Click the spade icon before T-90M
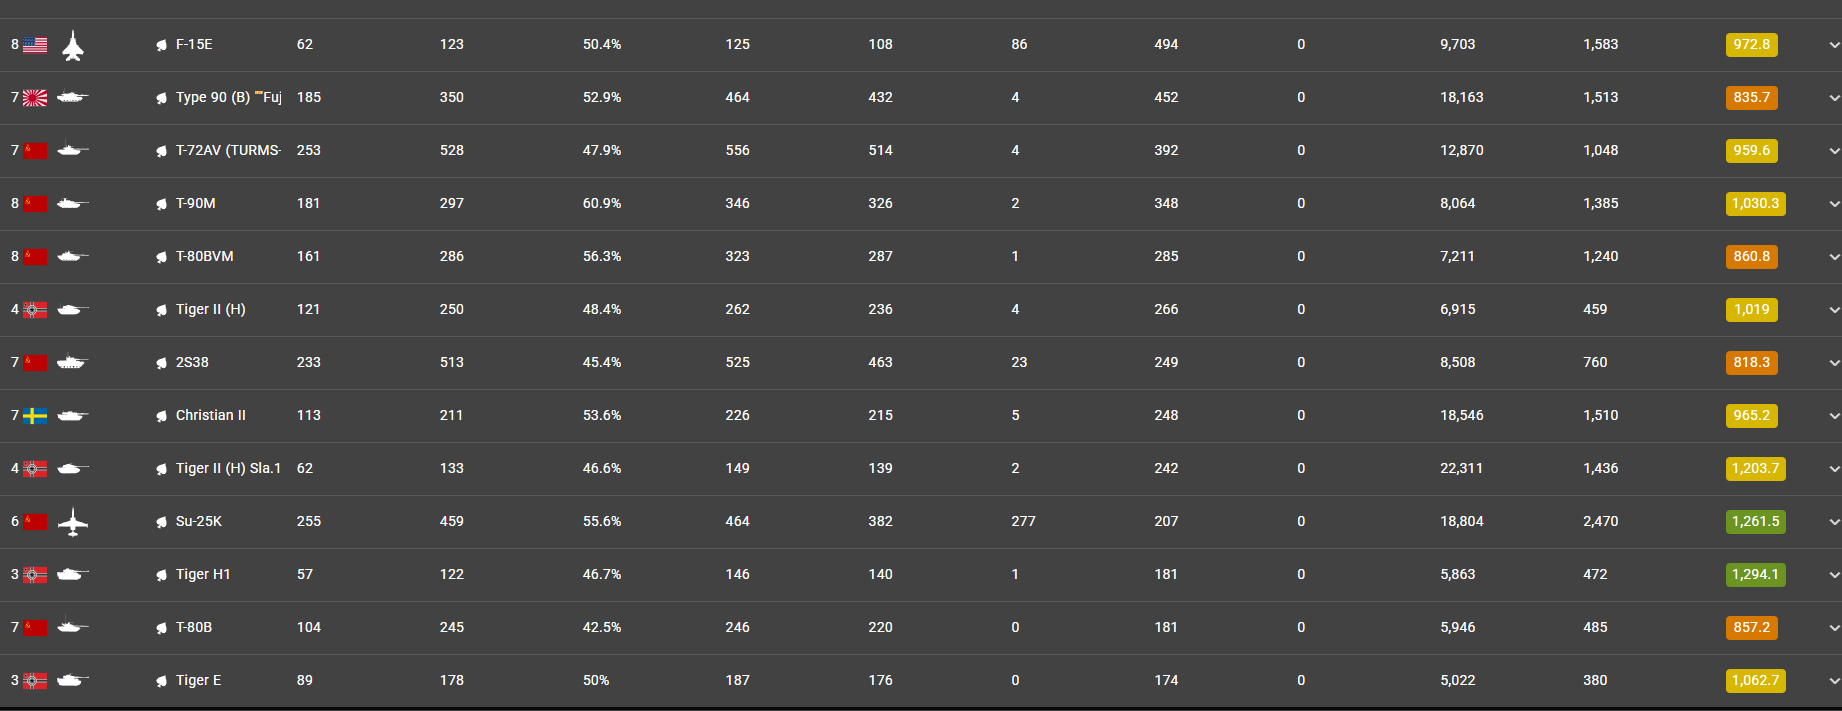 click(161, 204)
